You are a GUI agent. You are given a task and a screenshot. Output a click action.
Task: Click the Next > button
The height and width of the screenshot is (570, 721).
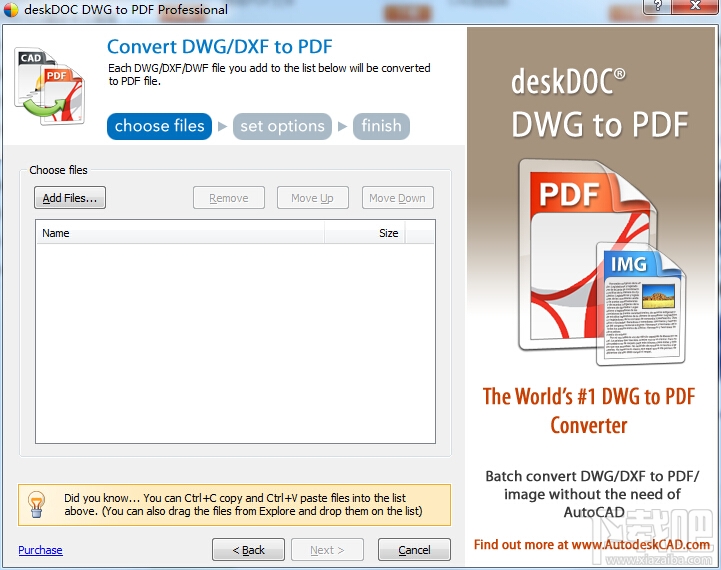(x=327, y=550)
